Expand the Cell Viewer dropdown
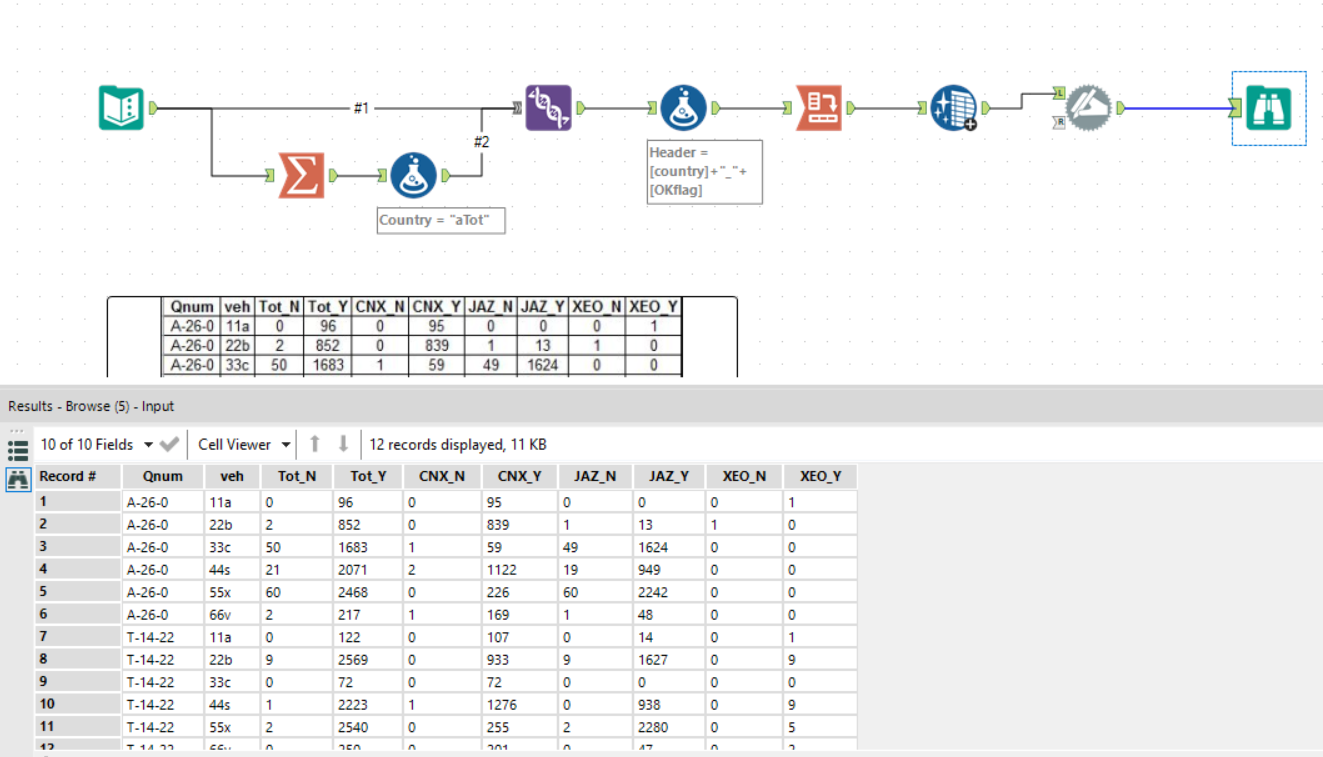The image size is (1323, 757). pos(243,444)
